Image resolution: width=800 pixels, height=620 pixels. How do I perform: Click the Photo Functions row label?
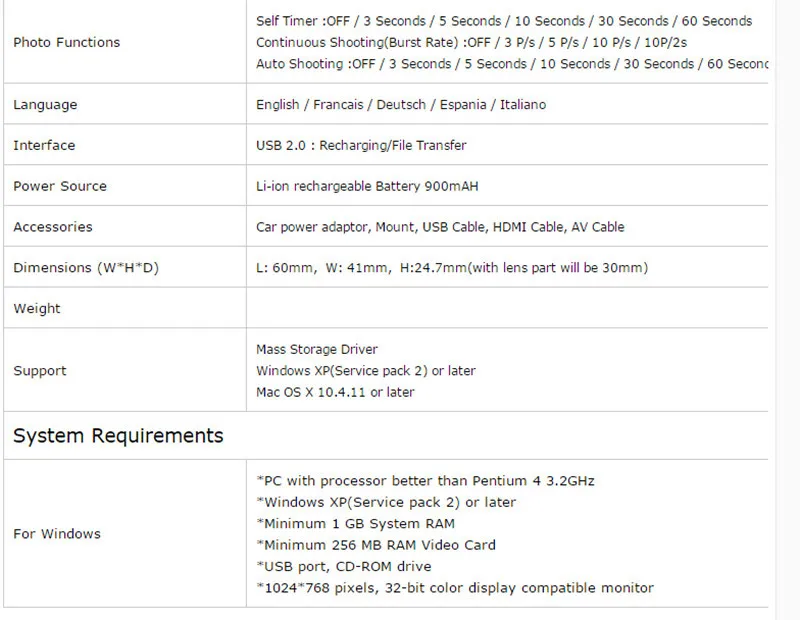tap(66, 42)
